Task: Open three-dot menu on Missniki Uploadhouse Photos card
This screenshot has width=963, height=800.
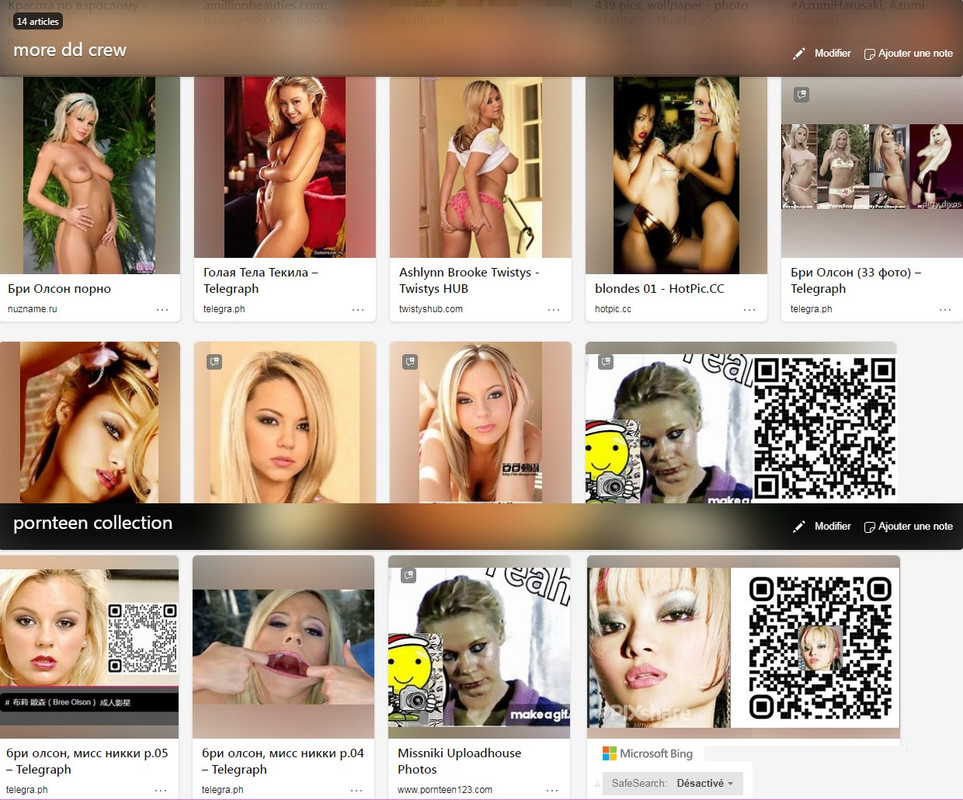Action: pos(552,790)
